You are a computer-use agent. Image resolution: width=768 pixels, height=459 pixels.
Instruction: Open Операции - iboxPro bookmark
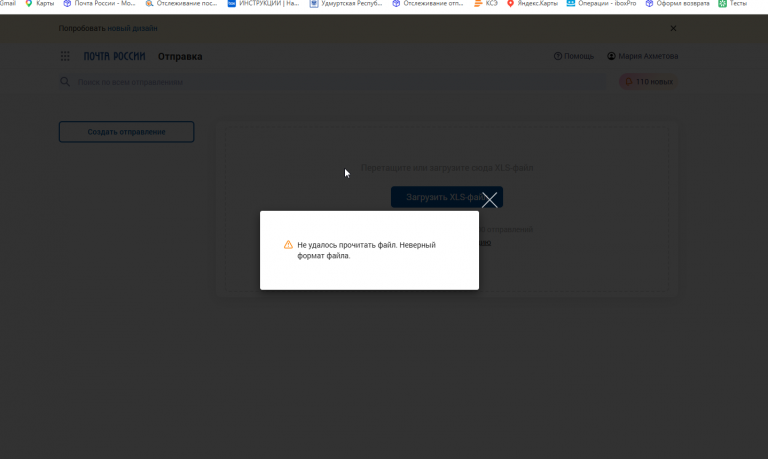tap(601, 3)
